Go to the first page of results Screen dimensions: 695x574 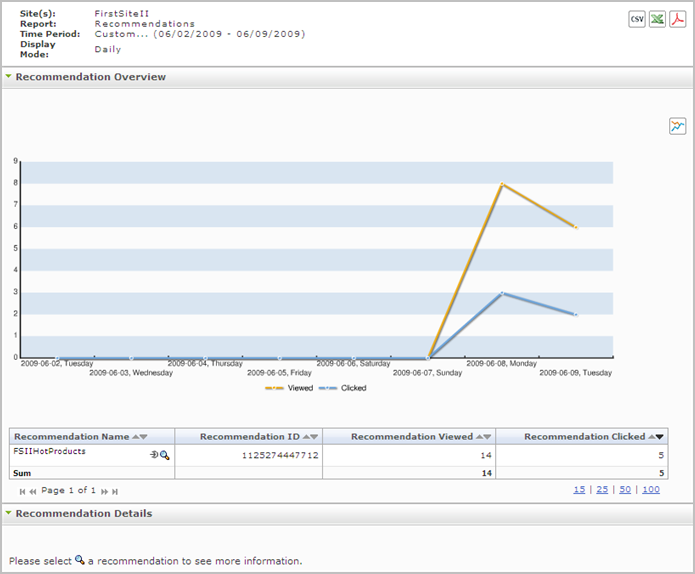(23, 492)
